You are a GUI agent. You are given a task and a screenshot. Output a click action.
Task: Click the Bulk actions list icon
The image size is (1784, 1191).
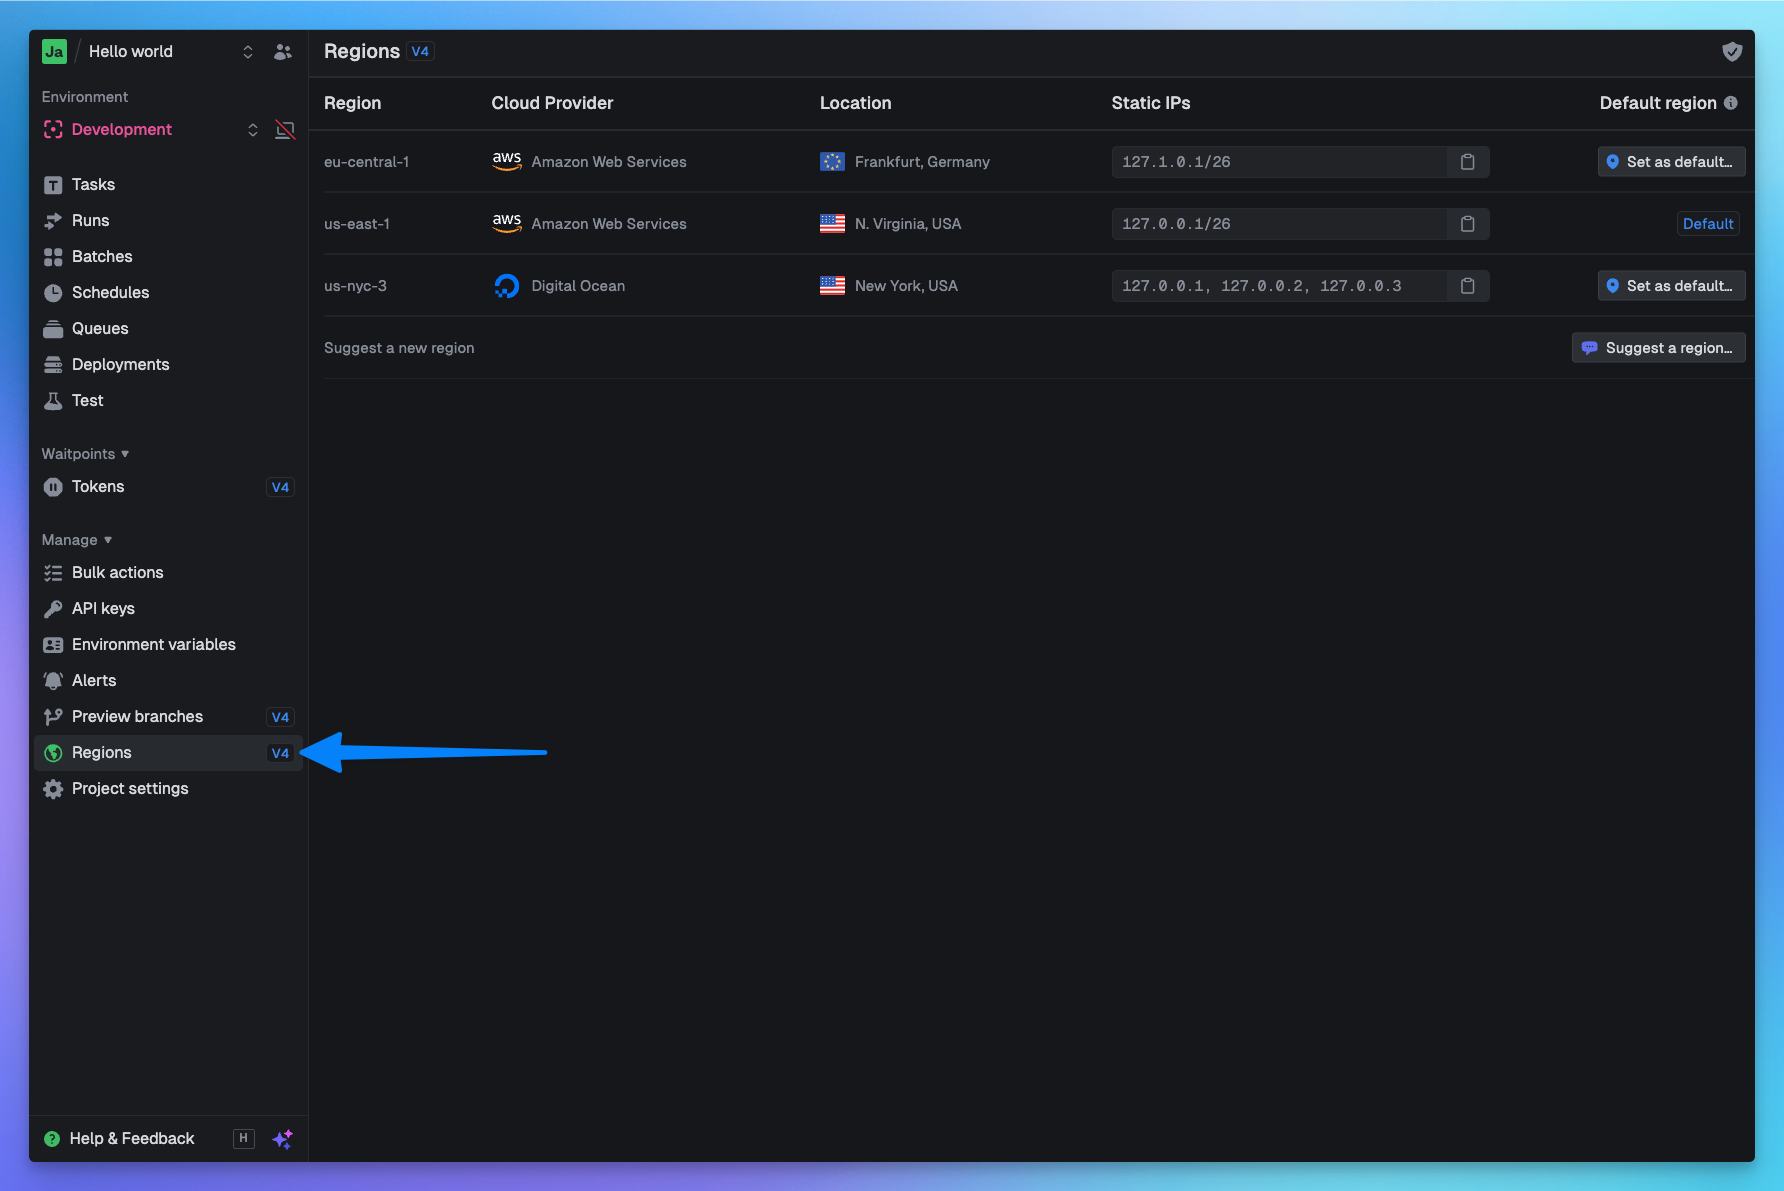(53, 573)
